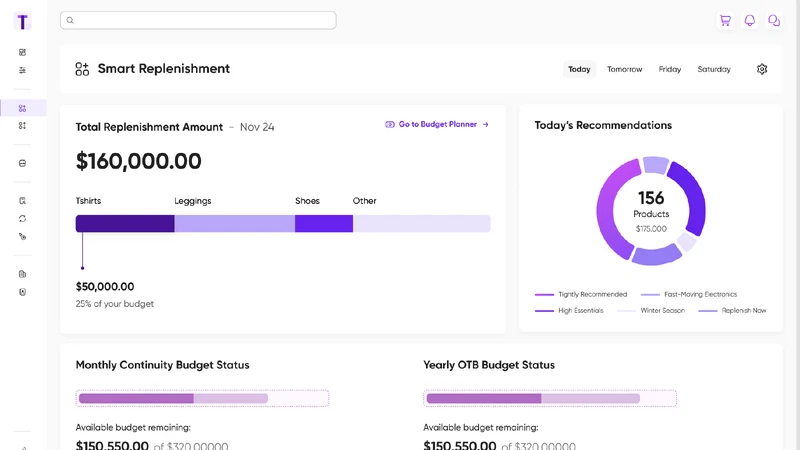
Task: Click the Fast-Moving Electronics legend item
Action: tap(689, 294)
